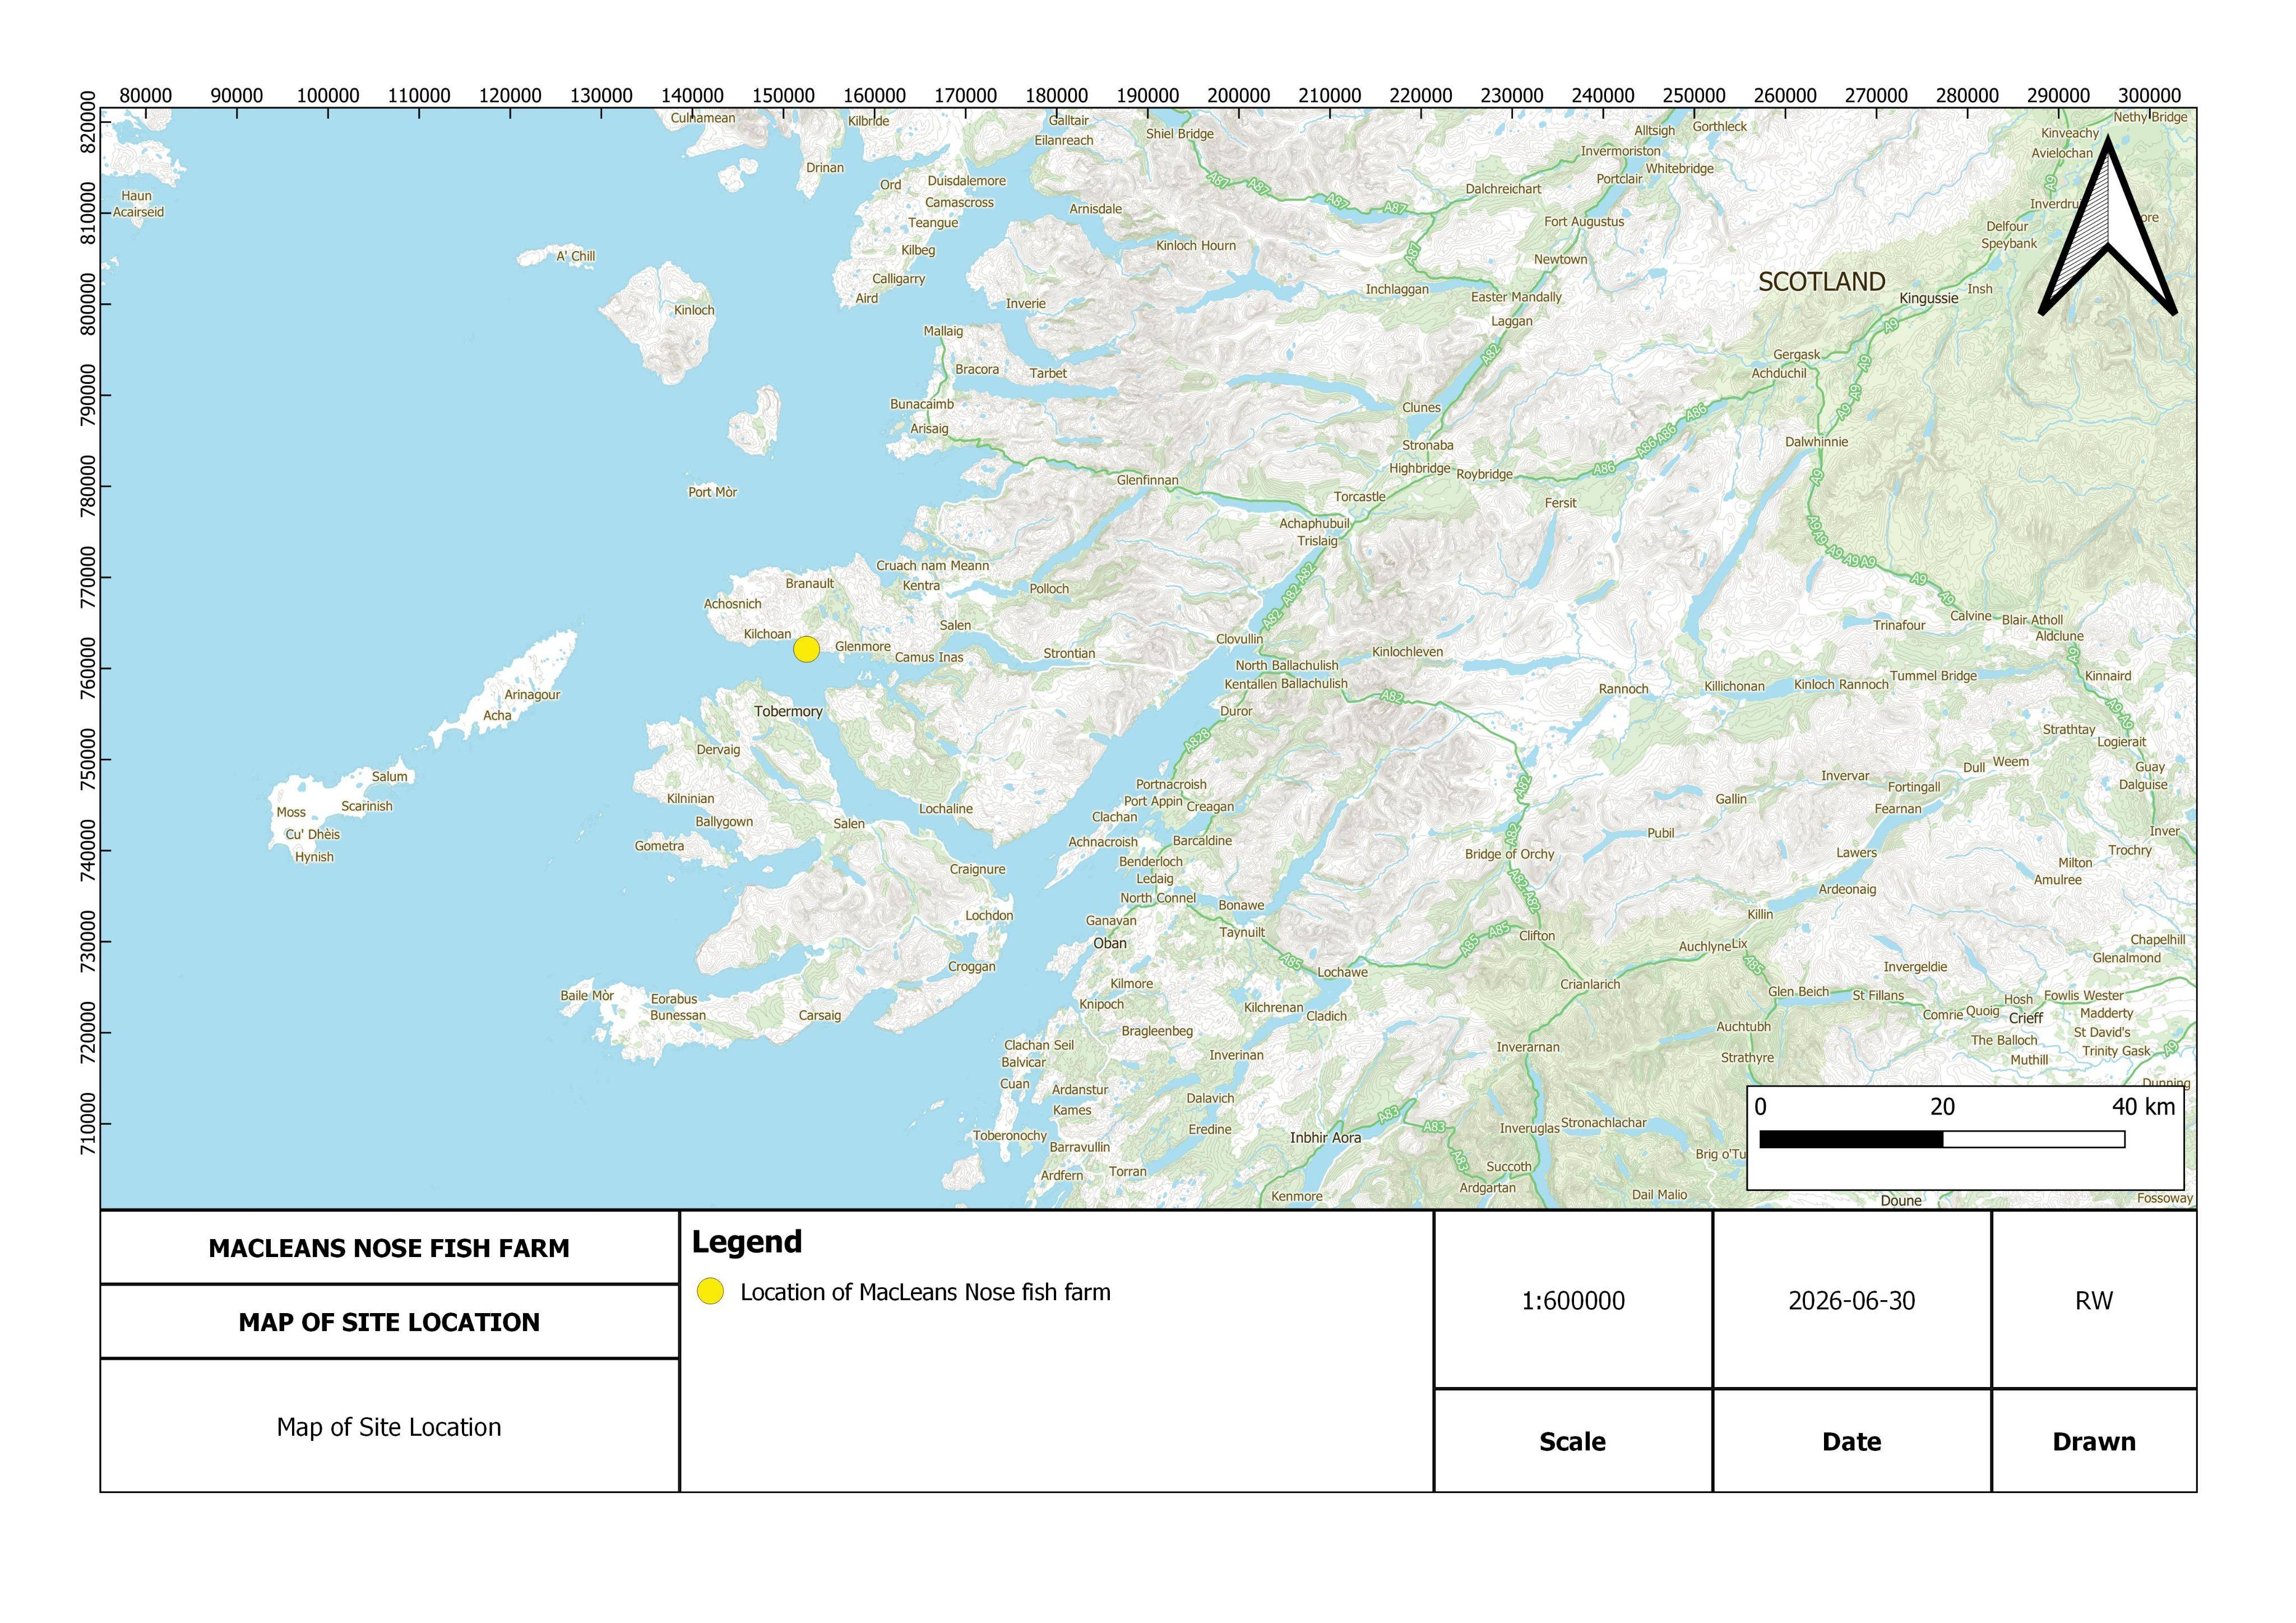This screenshot has width=2296, height=1623.
Task: Click the Arinagour label on Coll
Action: [x=532, y=695]
